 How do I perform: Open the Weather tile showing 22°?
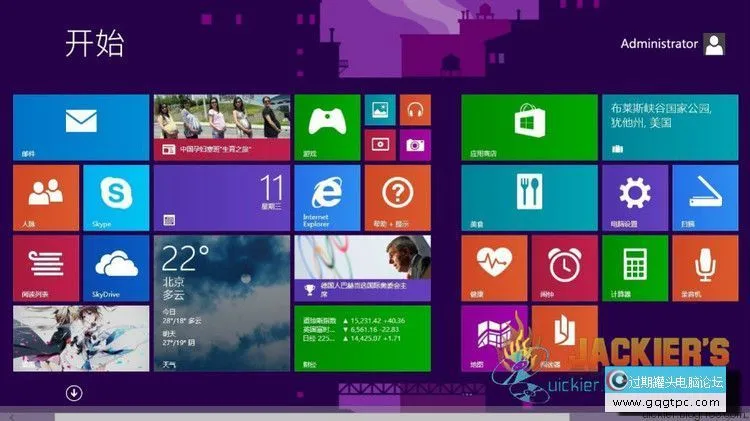click(x=221, y=303)
